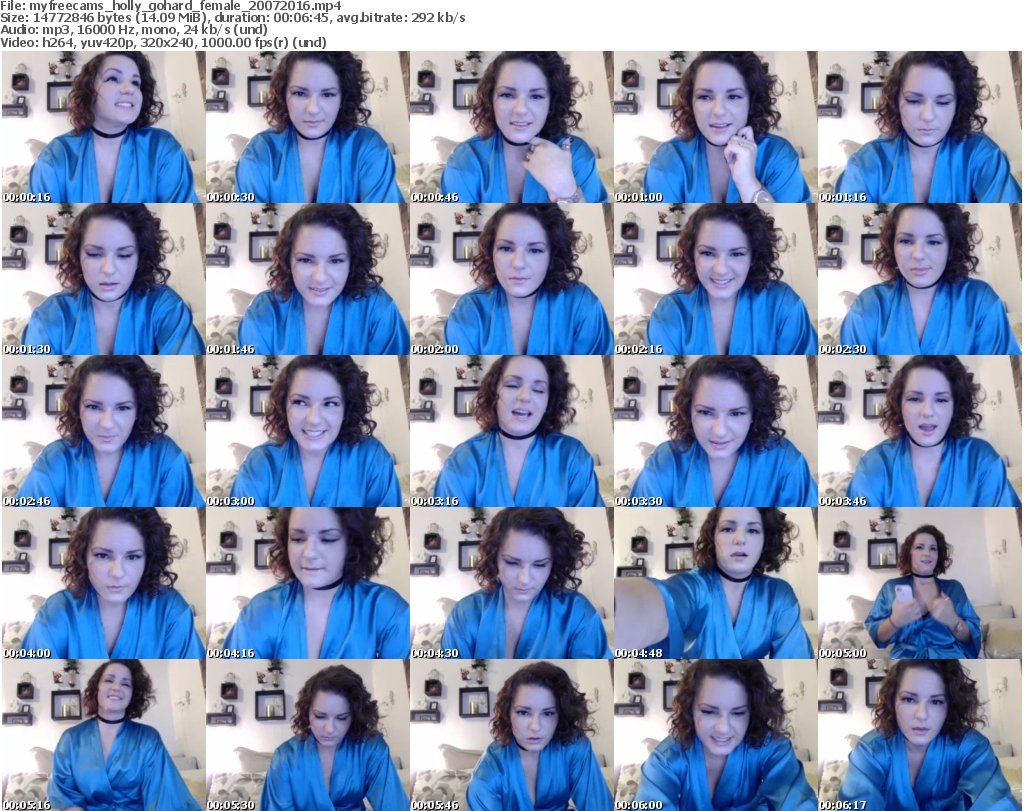View the frame at 00:03:16
The width and height of the screenshot is (1024, 811).
[x=511, y=432]
